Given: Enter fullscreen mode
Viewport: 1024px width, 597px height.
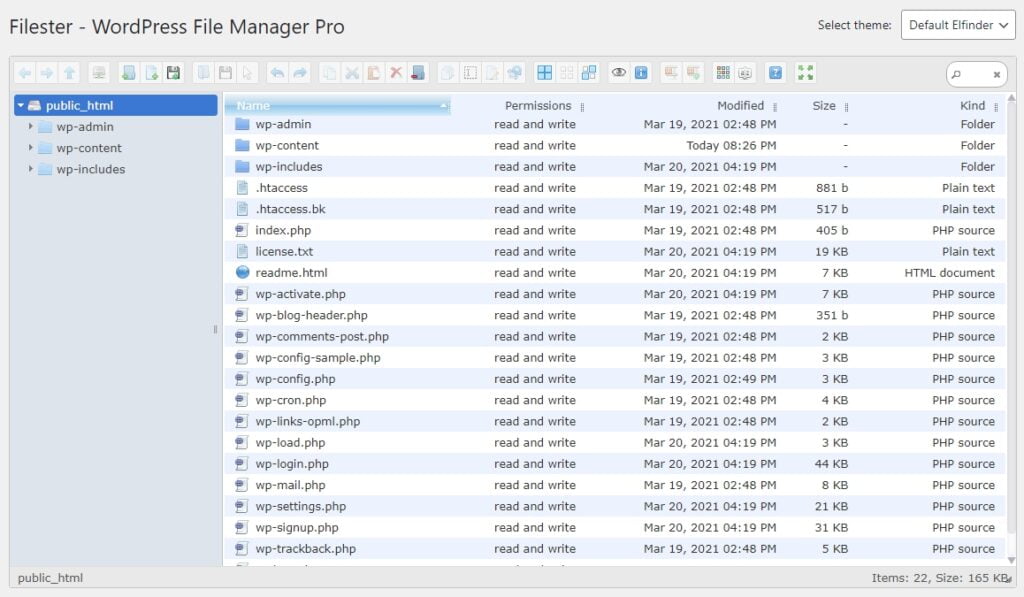Looking at the screenshot, I should [x=806, y=73].
